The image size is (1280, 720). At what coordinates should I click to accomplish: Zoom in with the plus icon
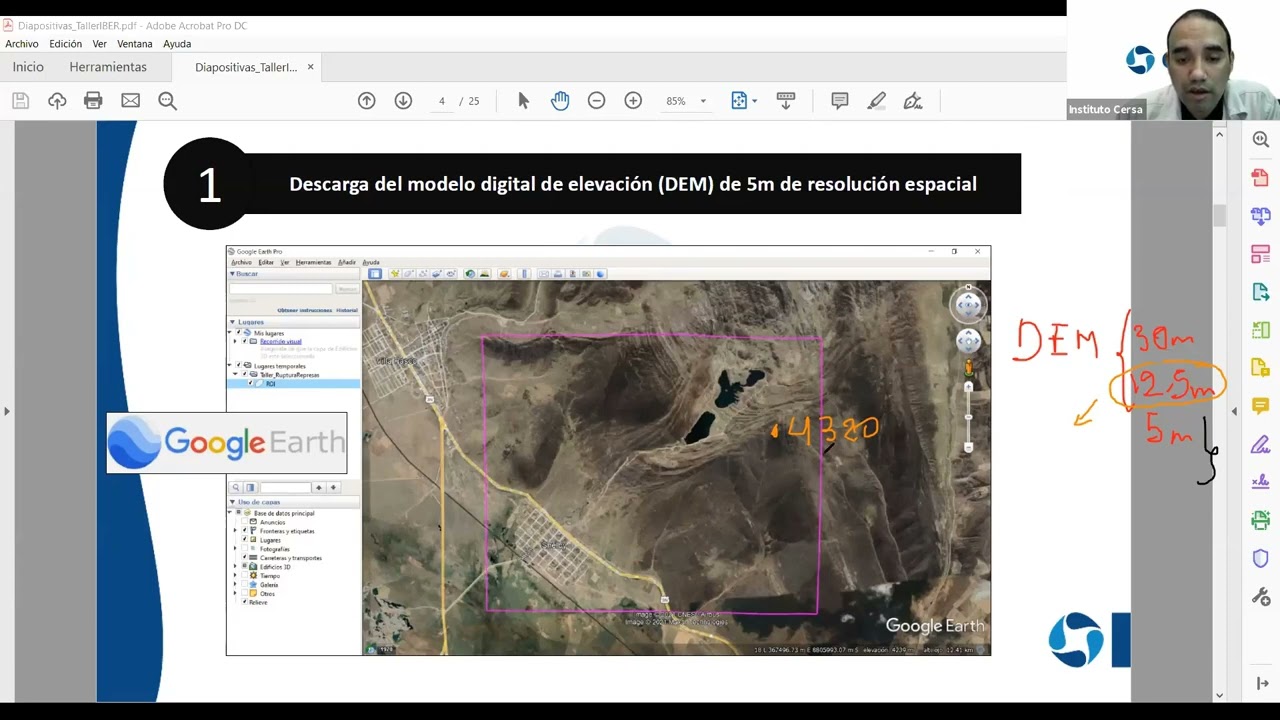tap(633, 101)
